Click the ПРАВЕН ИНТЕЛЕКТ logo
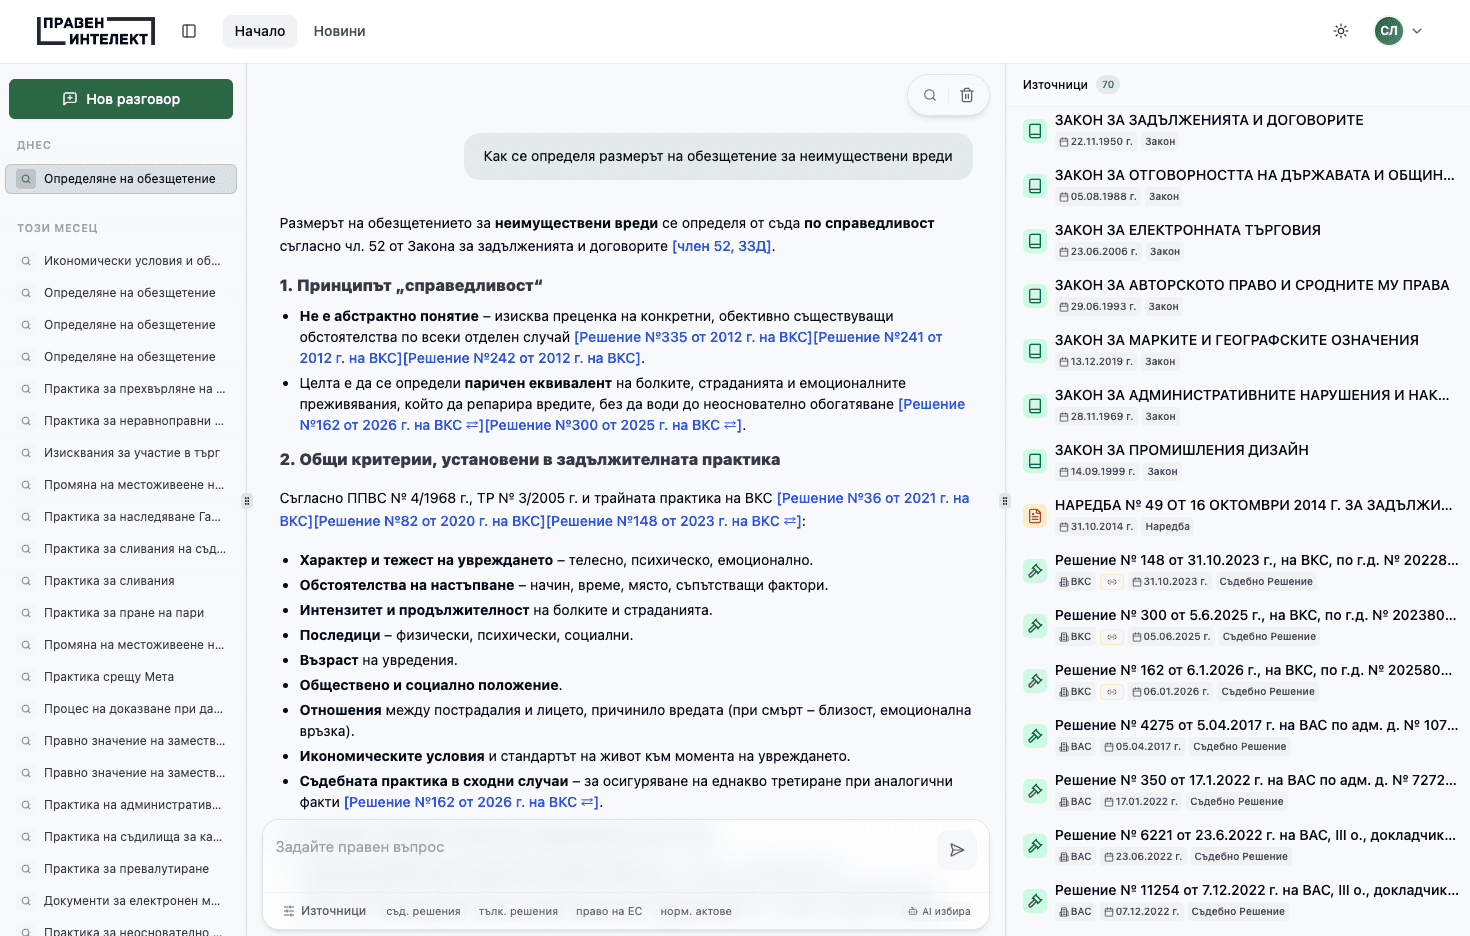Screen dimensions: 1470x936 tap(96, 31)
